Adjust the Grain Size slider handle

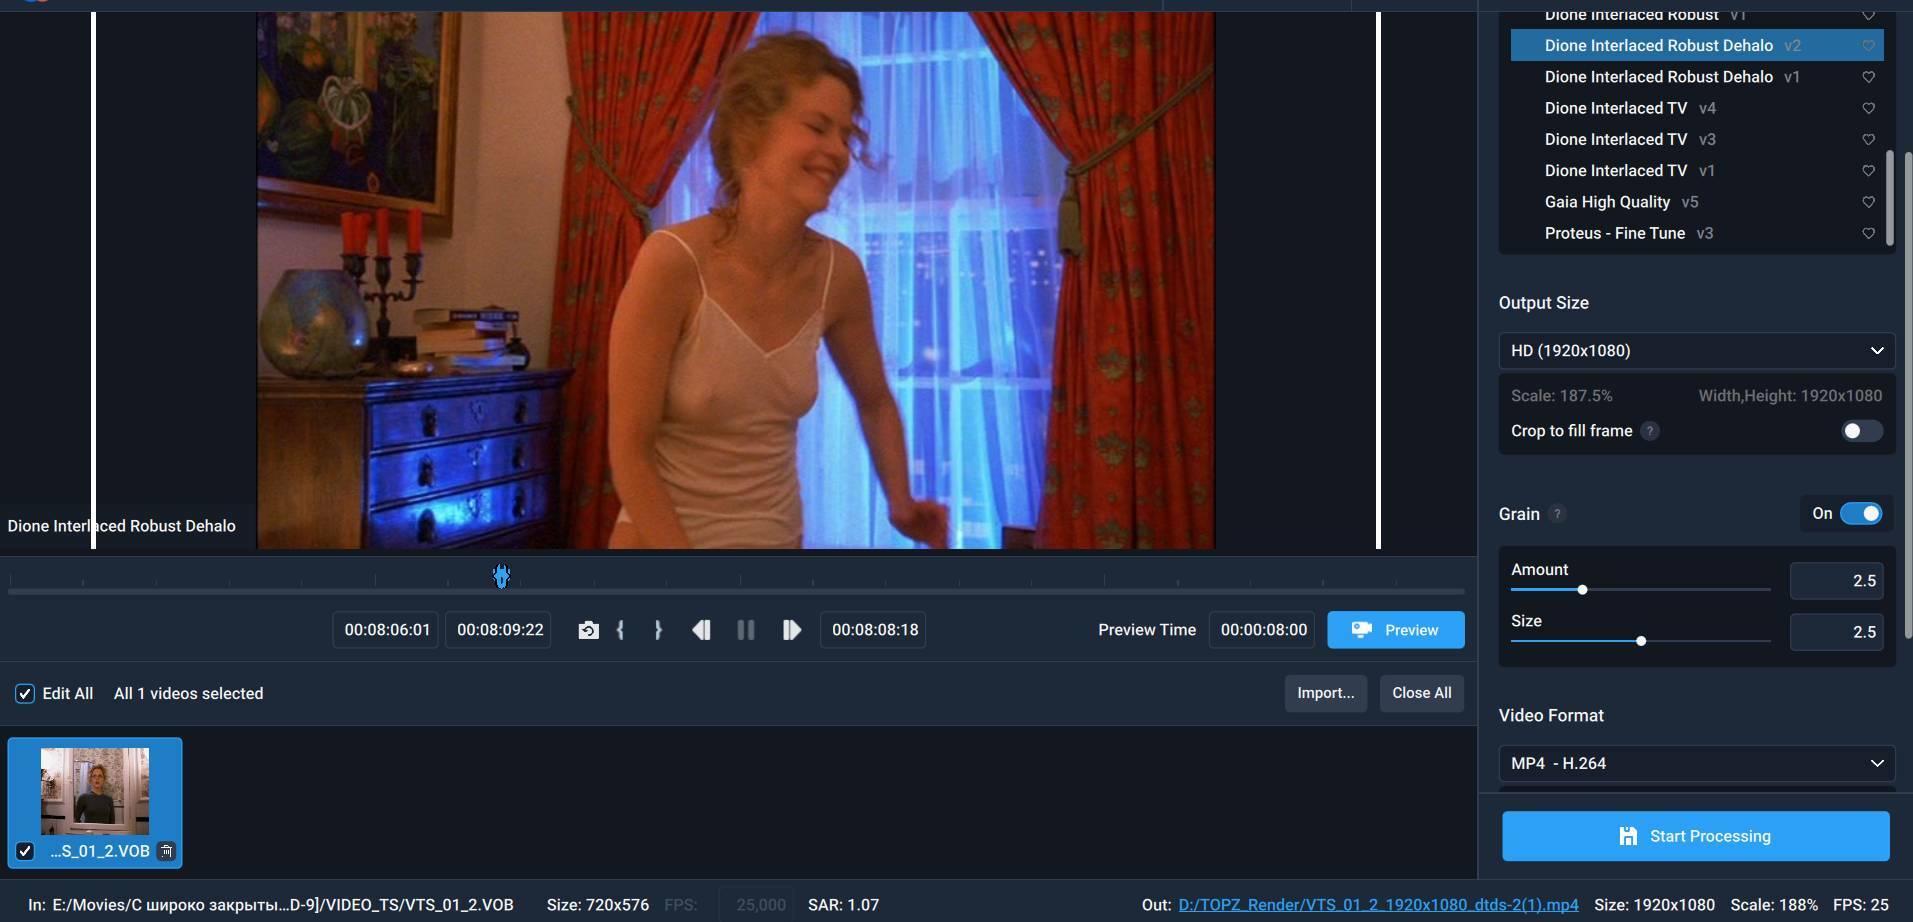1641,641
